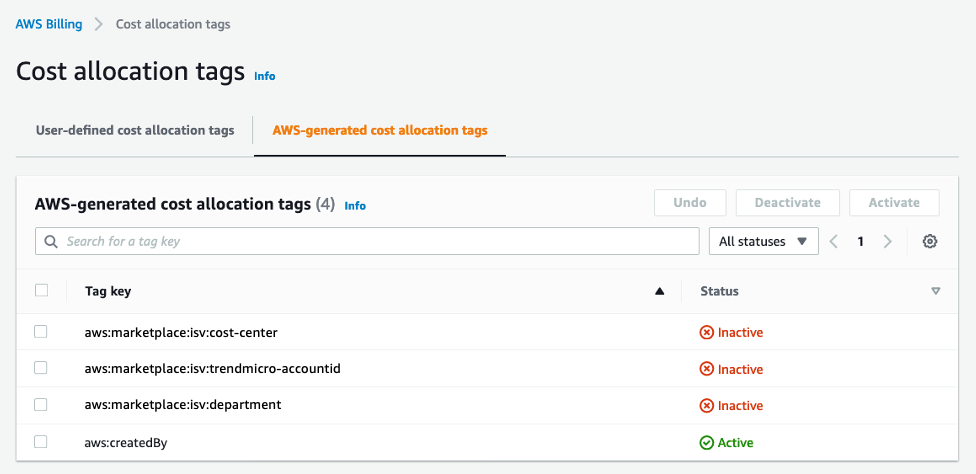
Task: Check the aws:createdBy tag row
Action: click(x=41, y=441)
